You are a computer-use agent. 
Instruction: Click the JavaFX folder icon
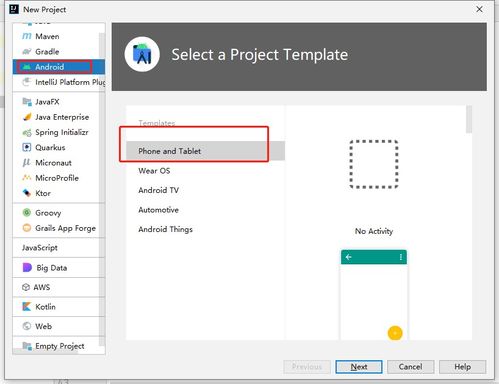(27, 101)
